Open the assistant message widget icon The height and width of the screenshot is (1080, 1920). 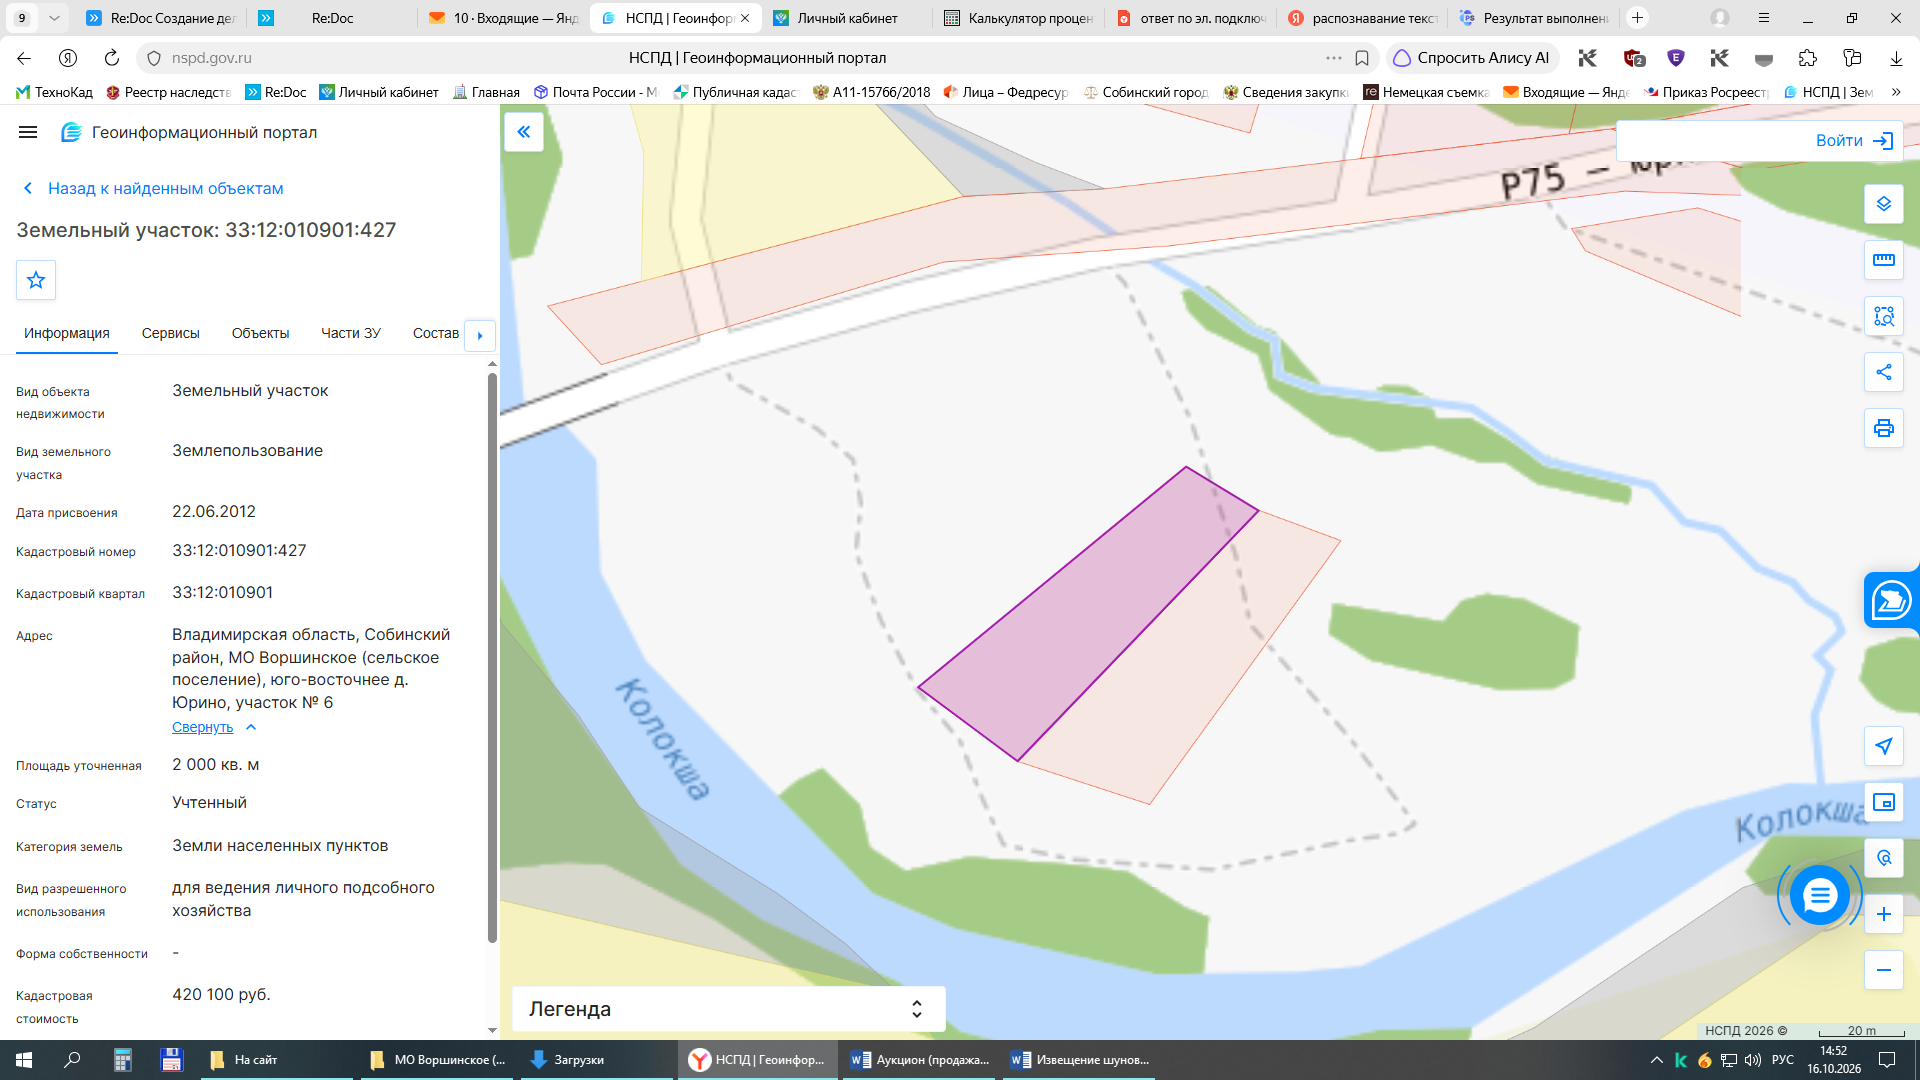pos(1891,601)
